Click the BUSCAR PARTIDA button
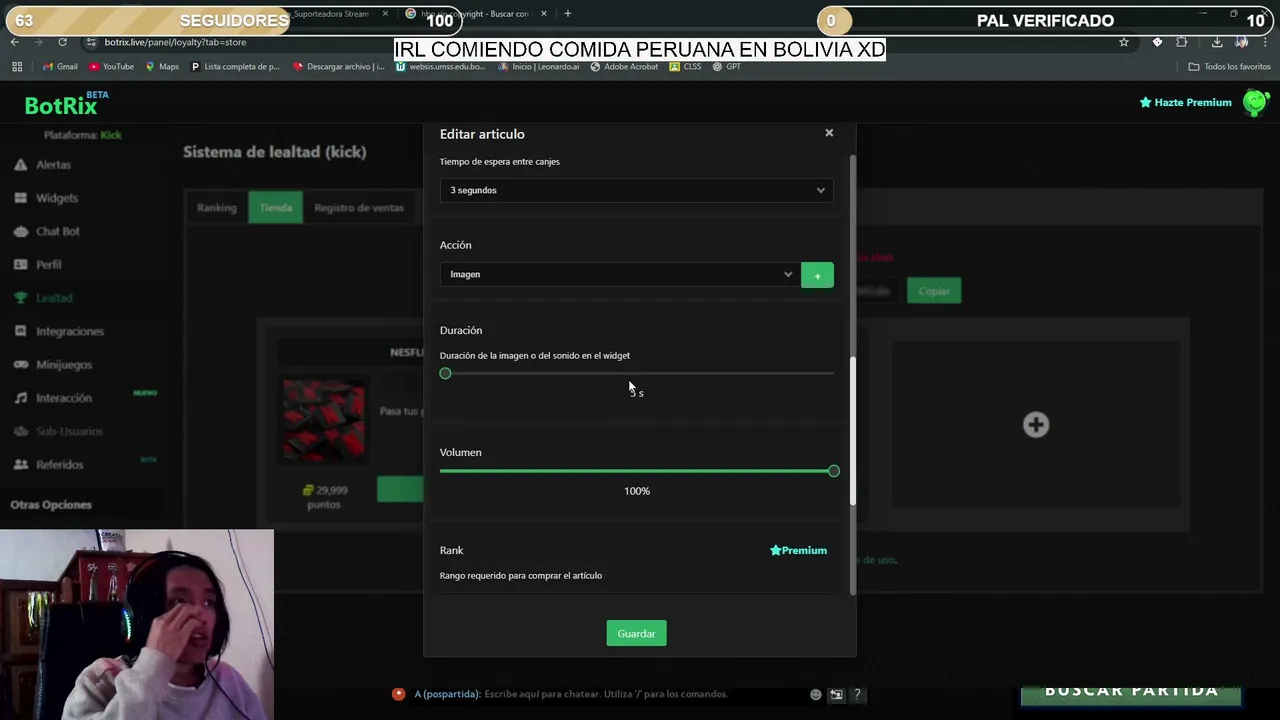Screen dimensions: 1280x720 1131,693
